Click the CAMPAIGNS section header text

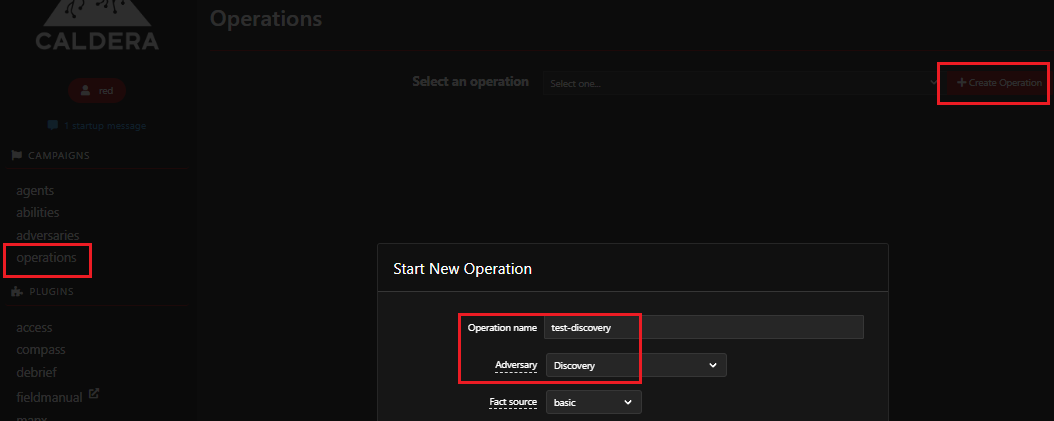pyautogui.click(x=58, y=155)
